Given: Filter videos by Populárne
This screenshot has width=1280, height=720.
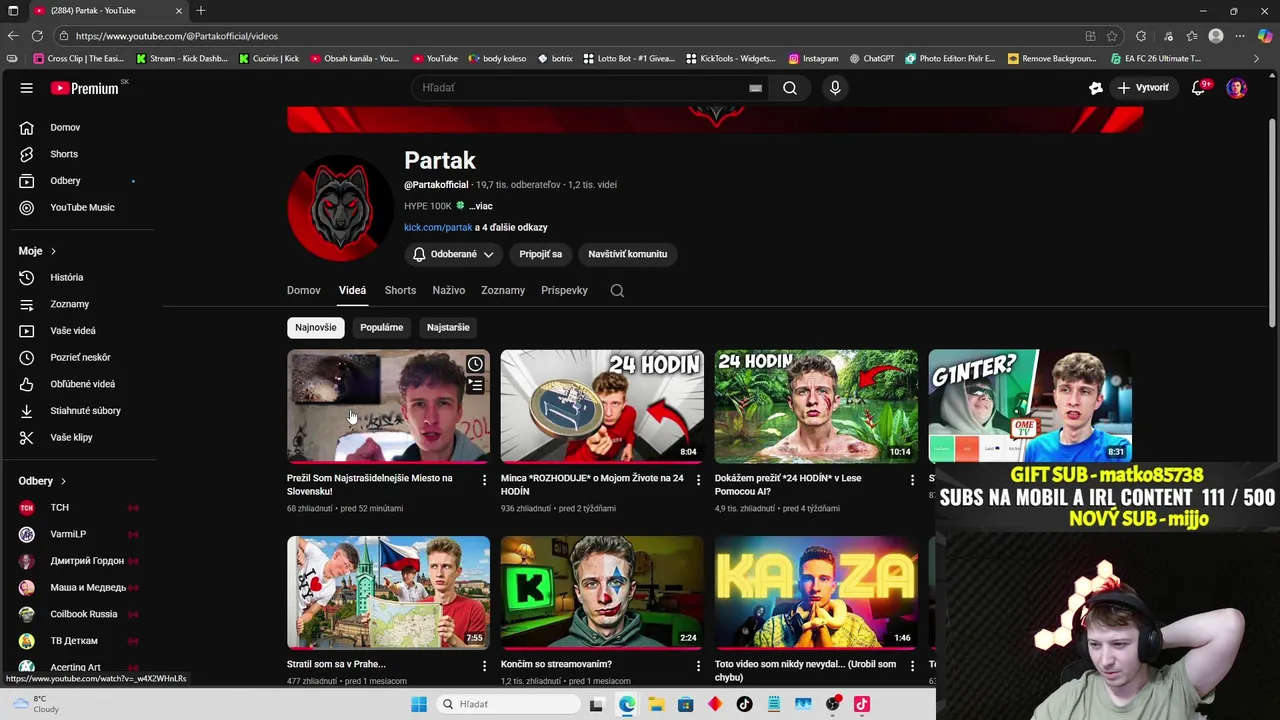Looking at the screenshot, I should click(382, 327).
